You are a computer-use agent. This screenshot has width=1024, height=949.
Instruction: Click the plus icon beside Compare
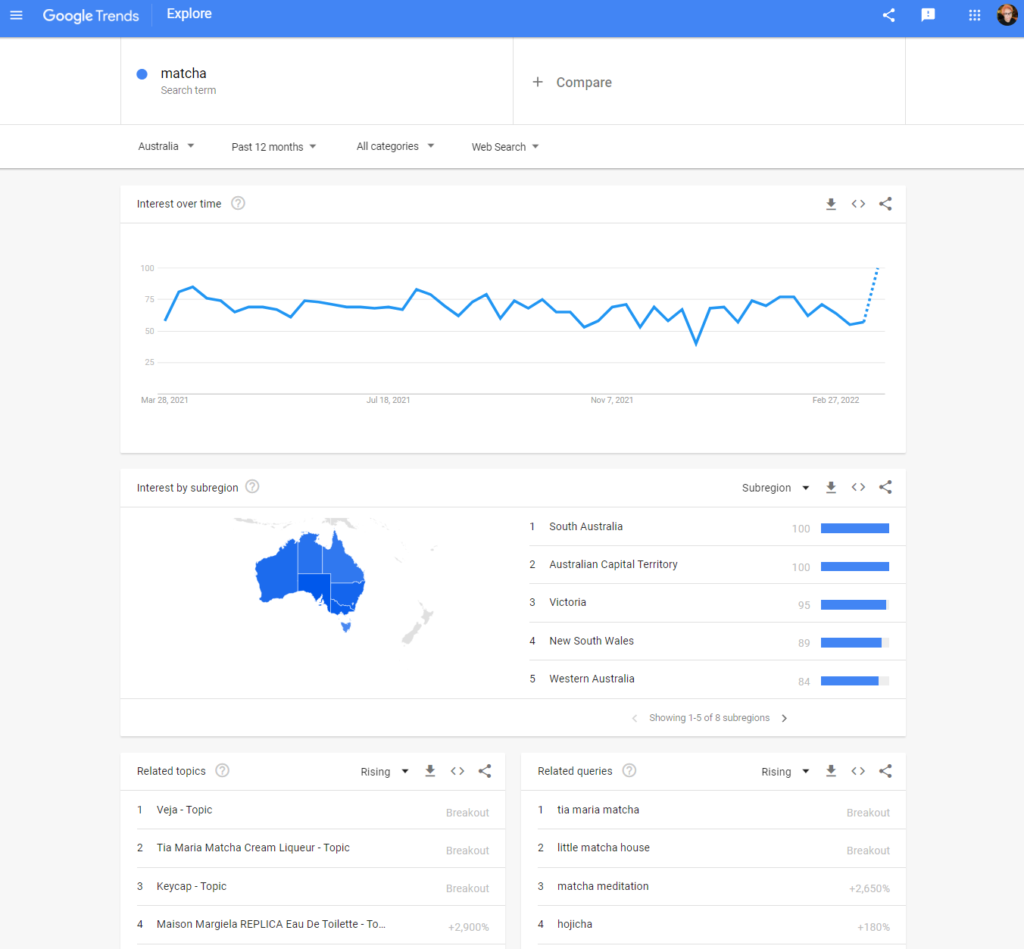(x=537, y=82)
